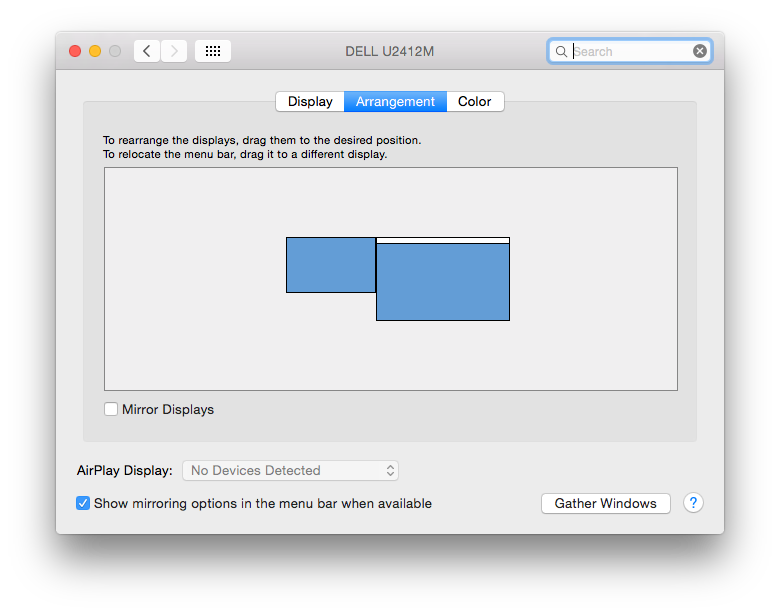Click inside the Search text field
The height and width of the screenshot is (614, 780).
point(630,51)
